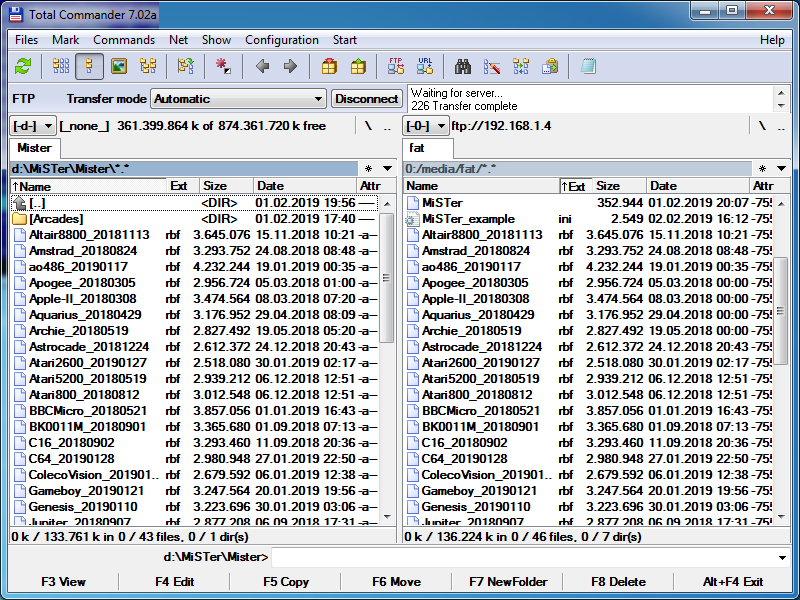
Task: Click the Go back arrow icon
Action: (x=262, y=67)
